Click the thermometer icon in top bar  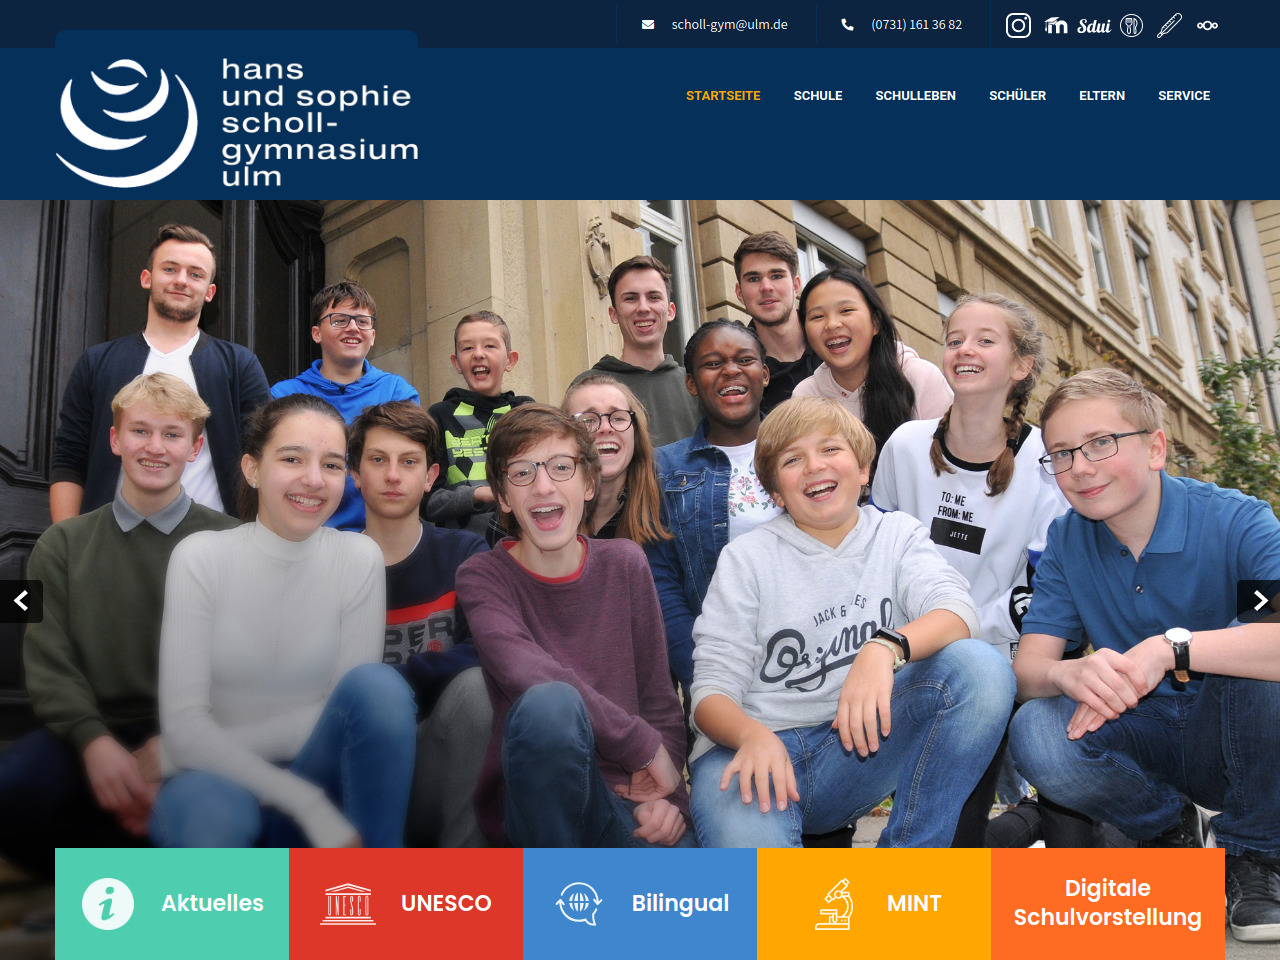pyautogui.click(x=1169, y=25)
